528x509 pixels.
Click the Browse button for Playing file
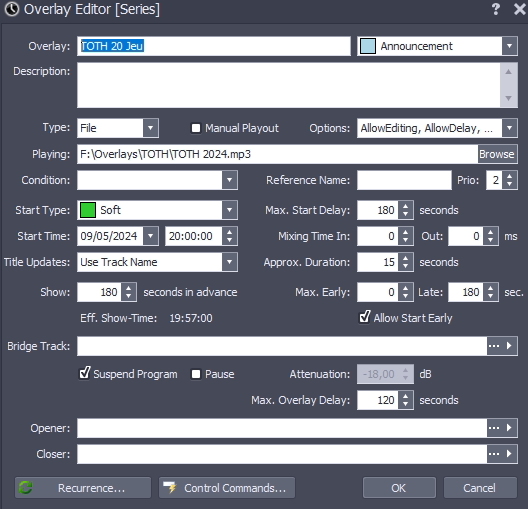497,154
